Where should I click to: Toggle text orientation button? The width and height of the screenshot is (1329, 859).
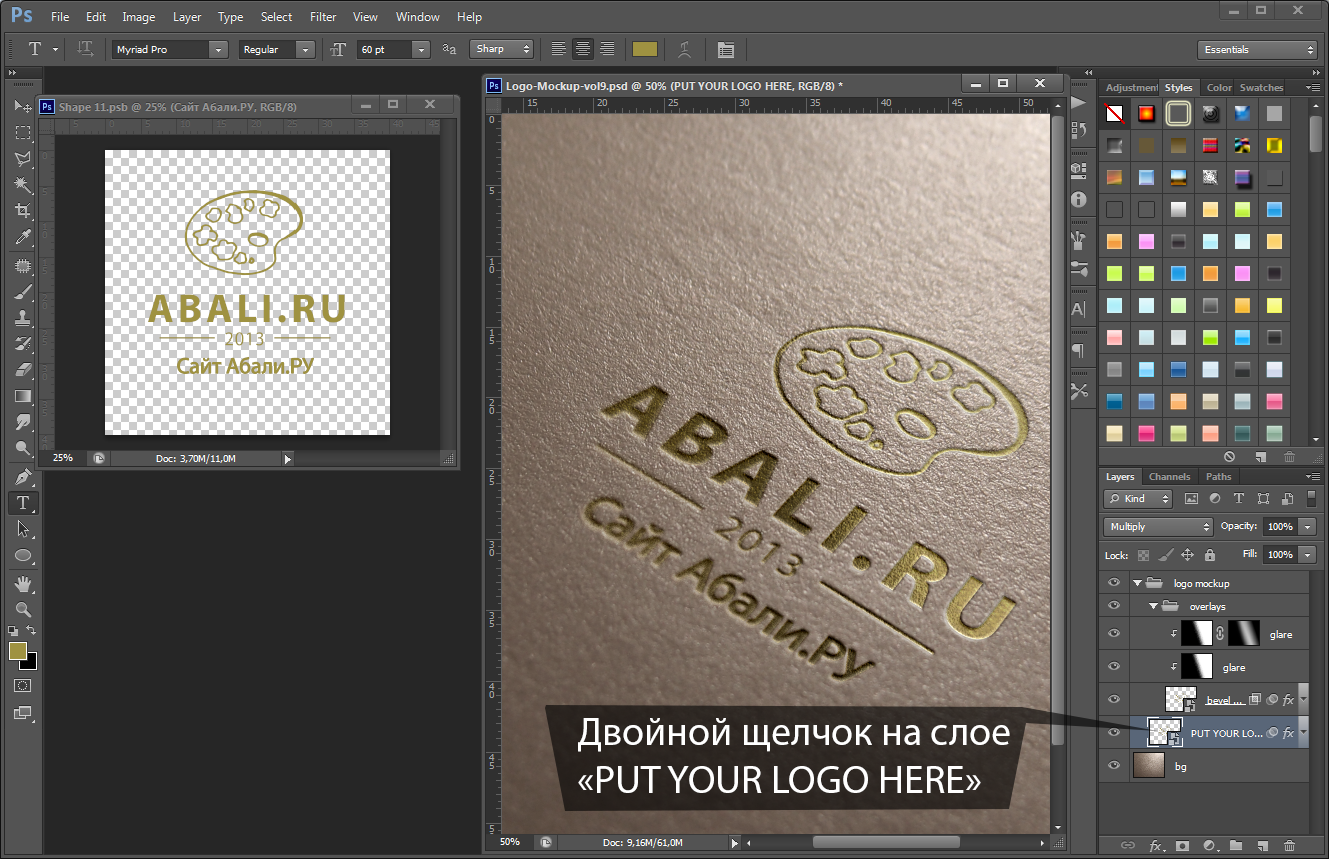[x=86, y=49]
